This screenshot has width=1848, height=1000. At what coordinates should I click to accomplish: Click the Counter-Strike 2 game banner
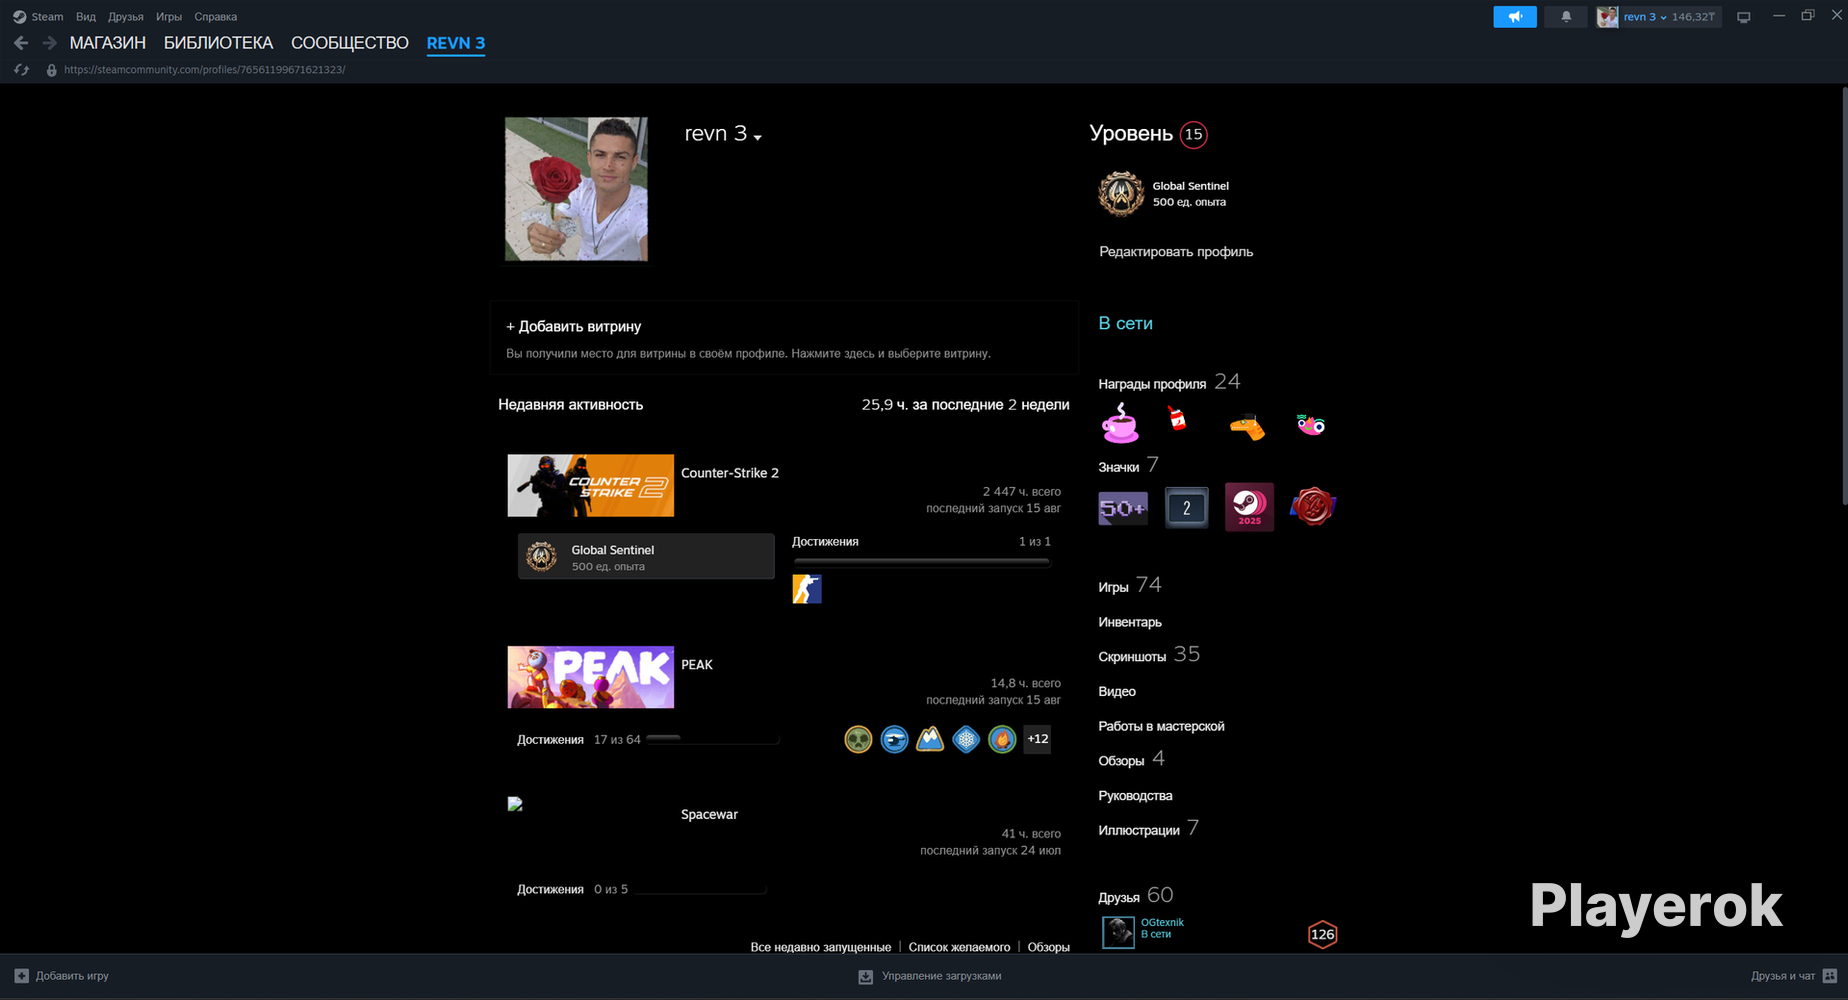click(590, 486)
